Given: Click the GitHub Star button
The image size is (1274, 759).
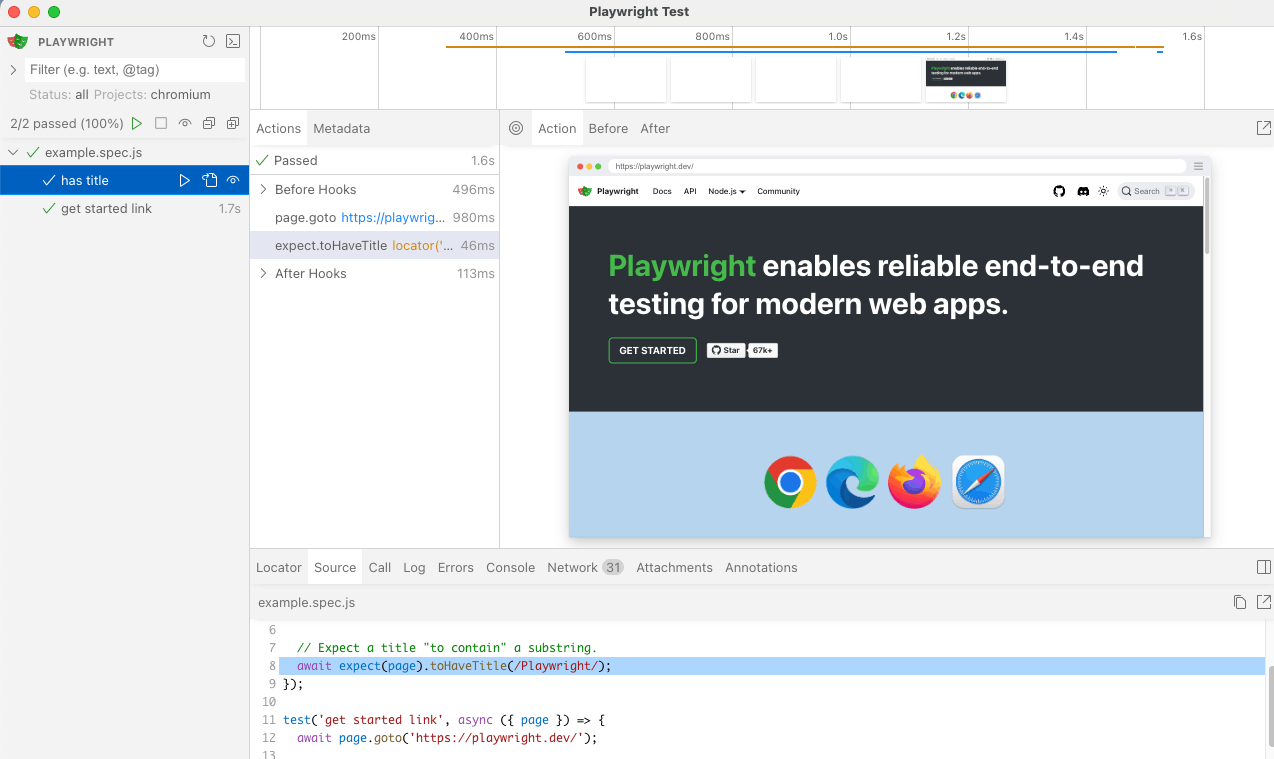Looking at the screenshot, I should pyautogui.click(x=726, y=351).
